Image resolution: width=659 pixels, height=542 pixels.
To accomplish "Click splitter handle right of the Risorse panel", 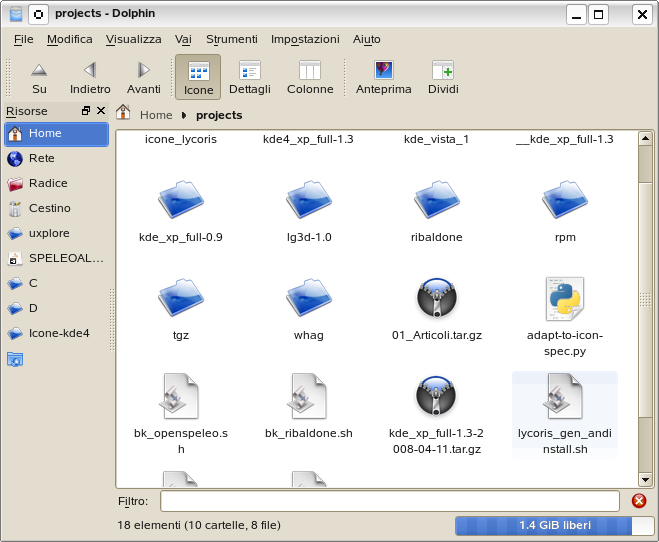I will click(112, 319).
